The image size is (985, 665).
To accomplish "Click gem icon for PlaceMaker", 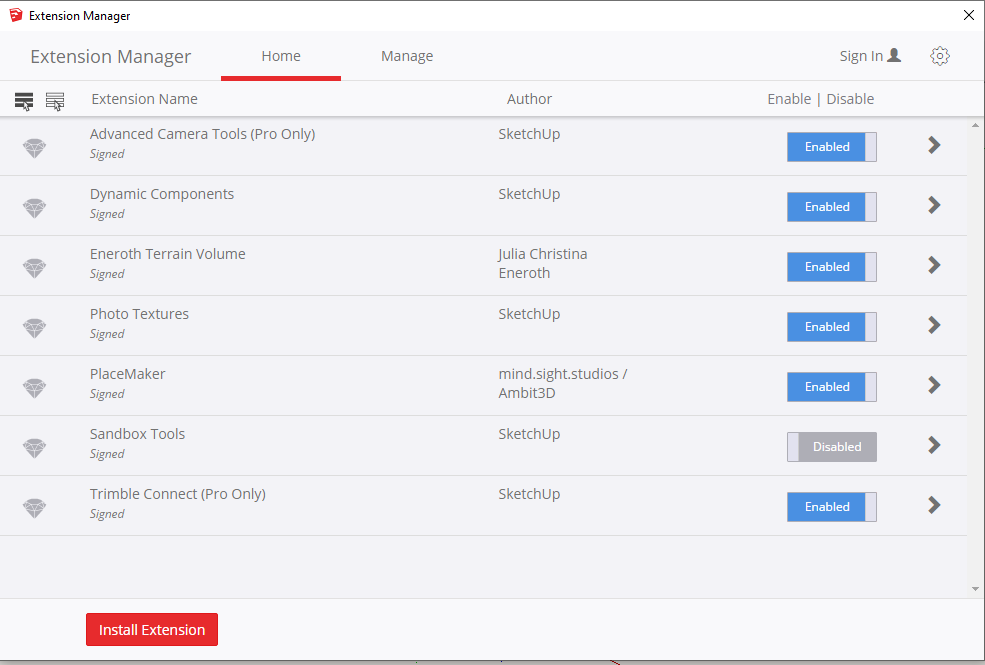I will [35, 388].
